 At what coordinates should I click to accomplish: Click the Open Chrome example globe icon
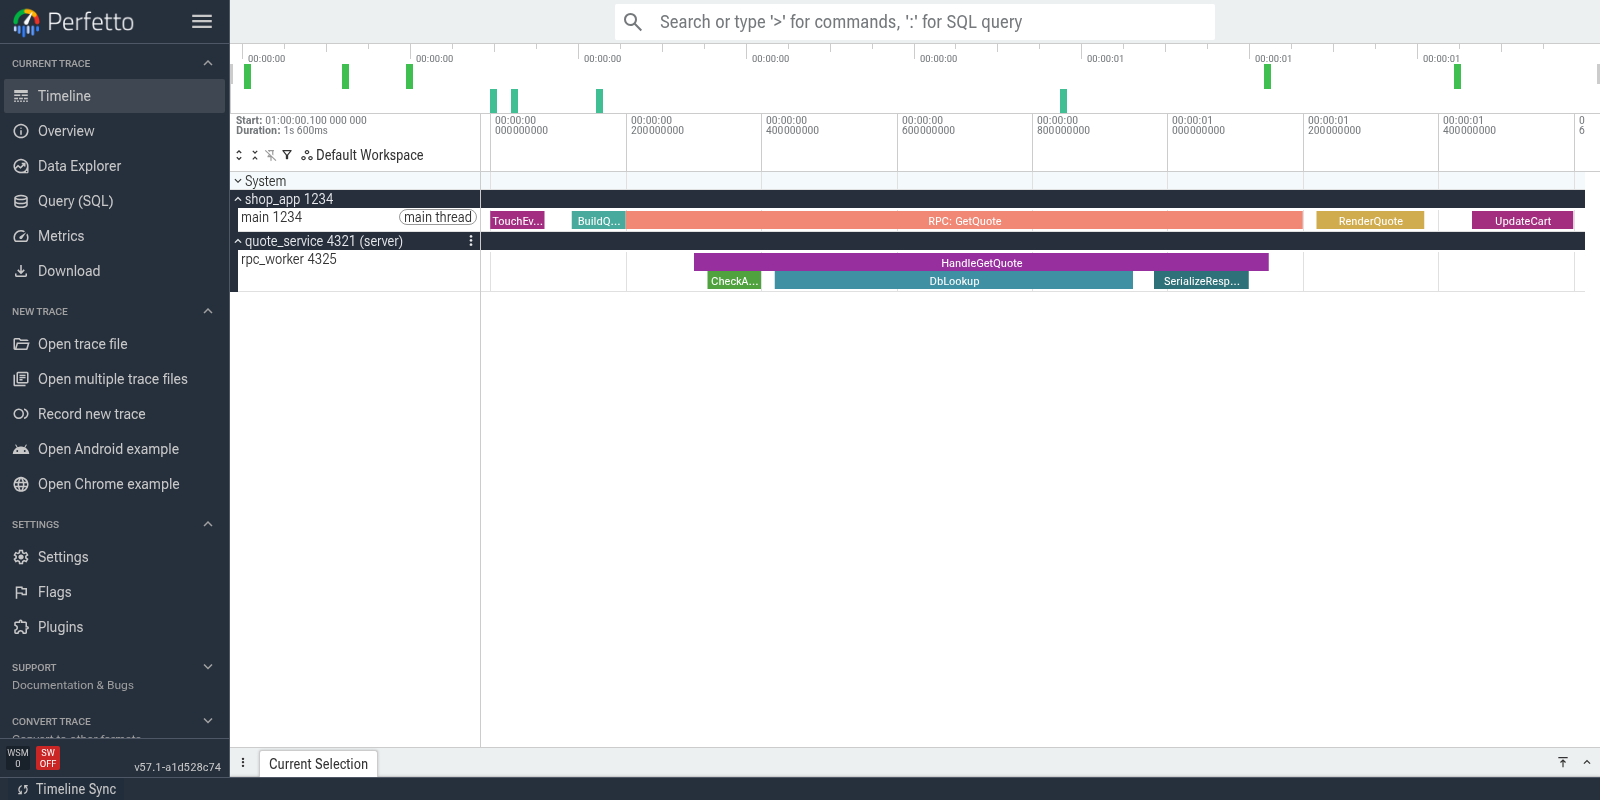pos(21,484)
